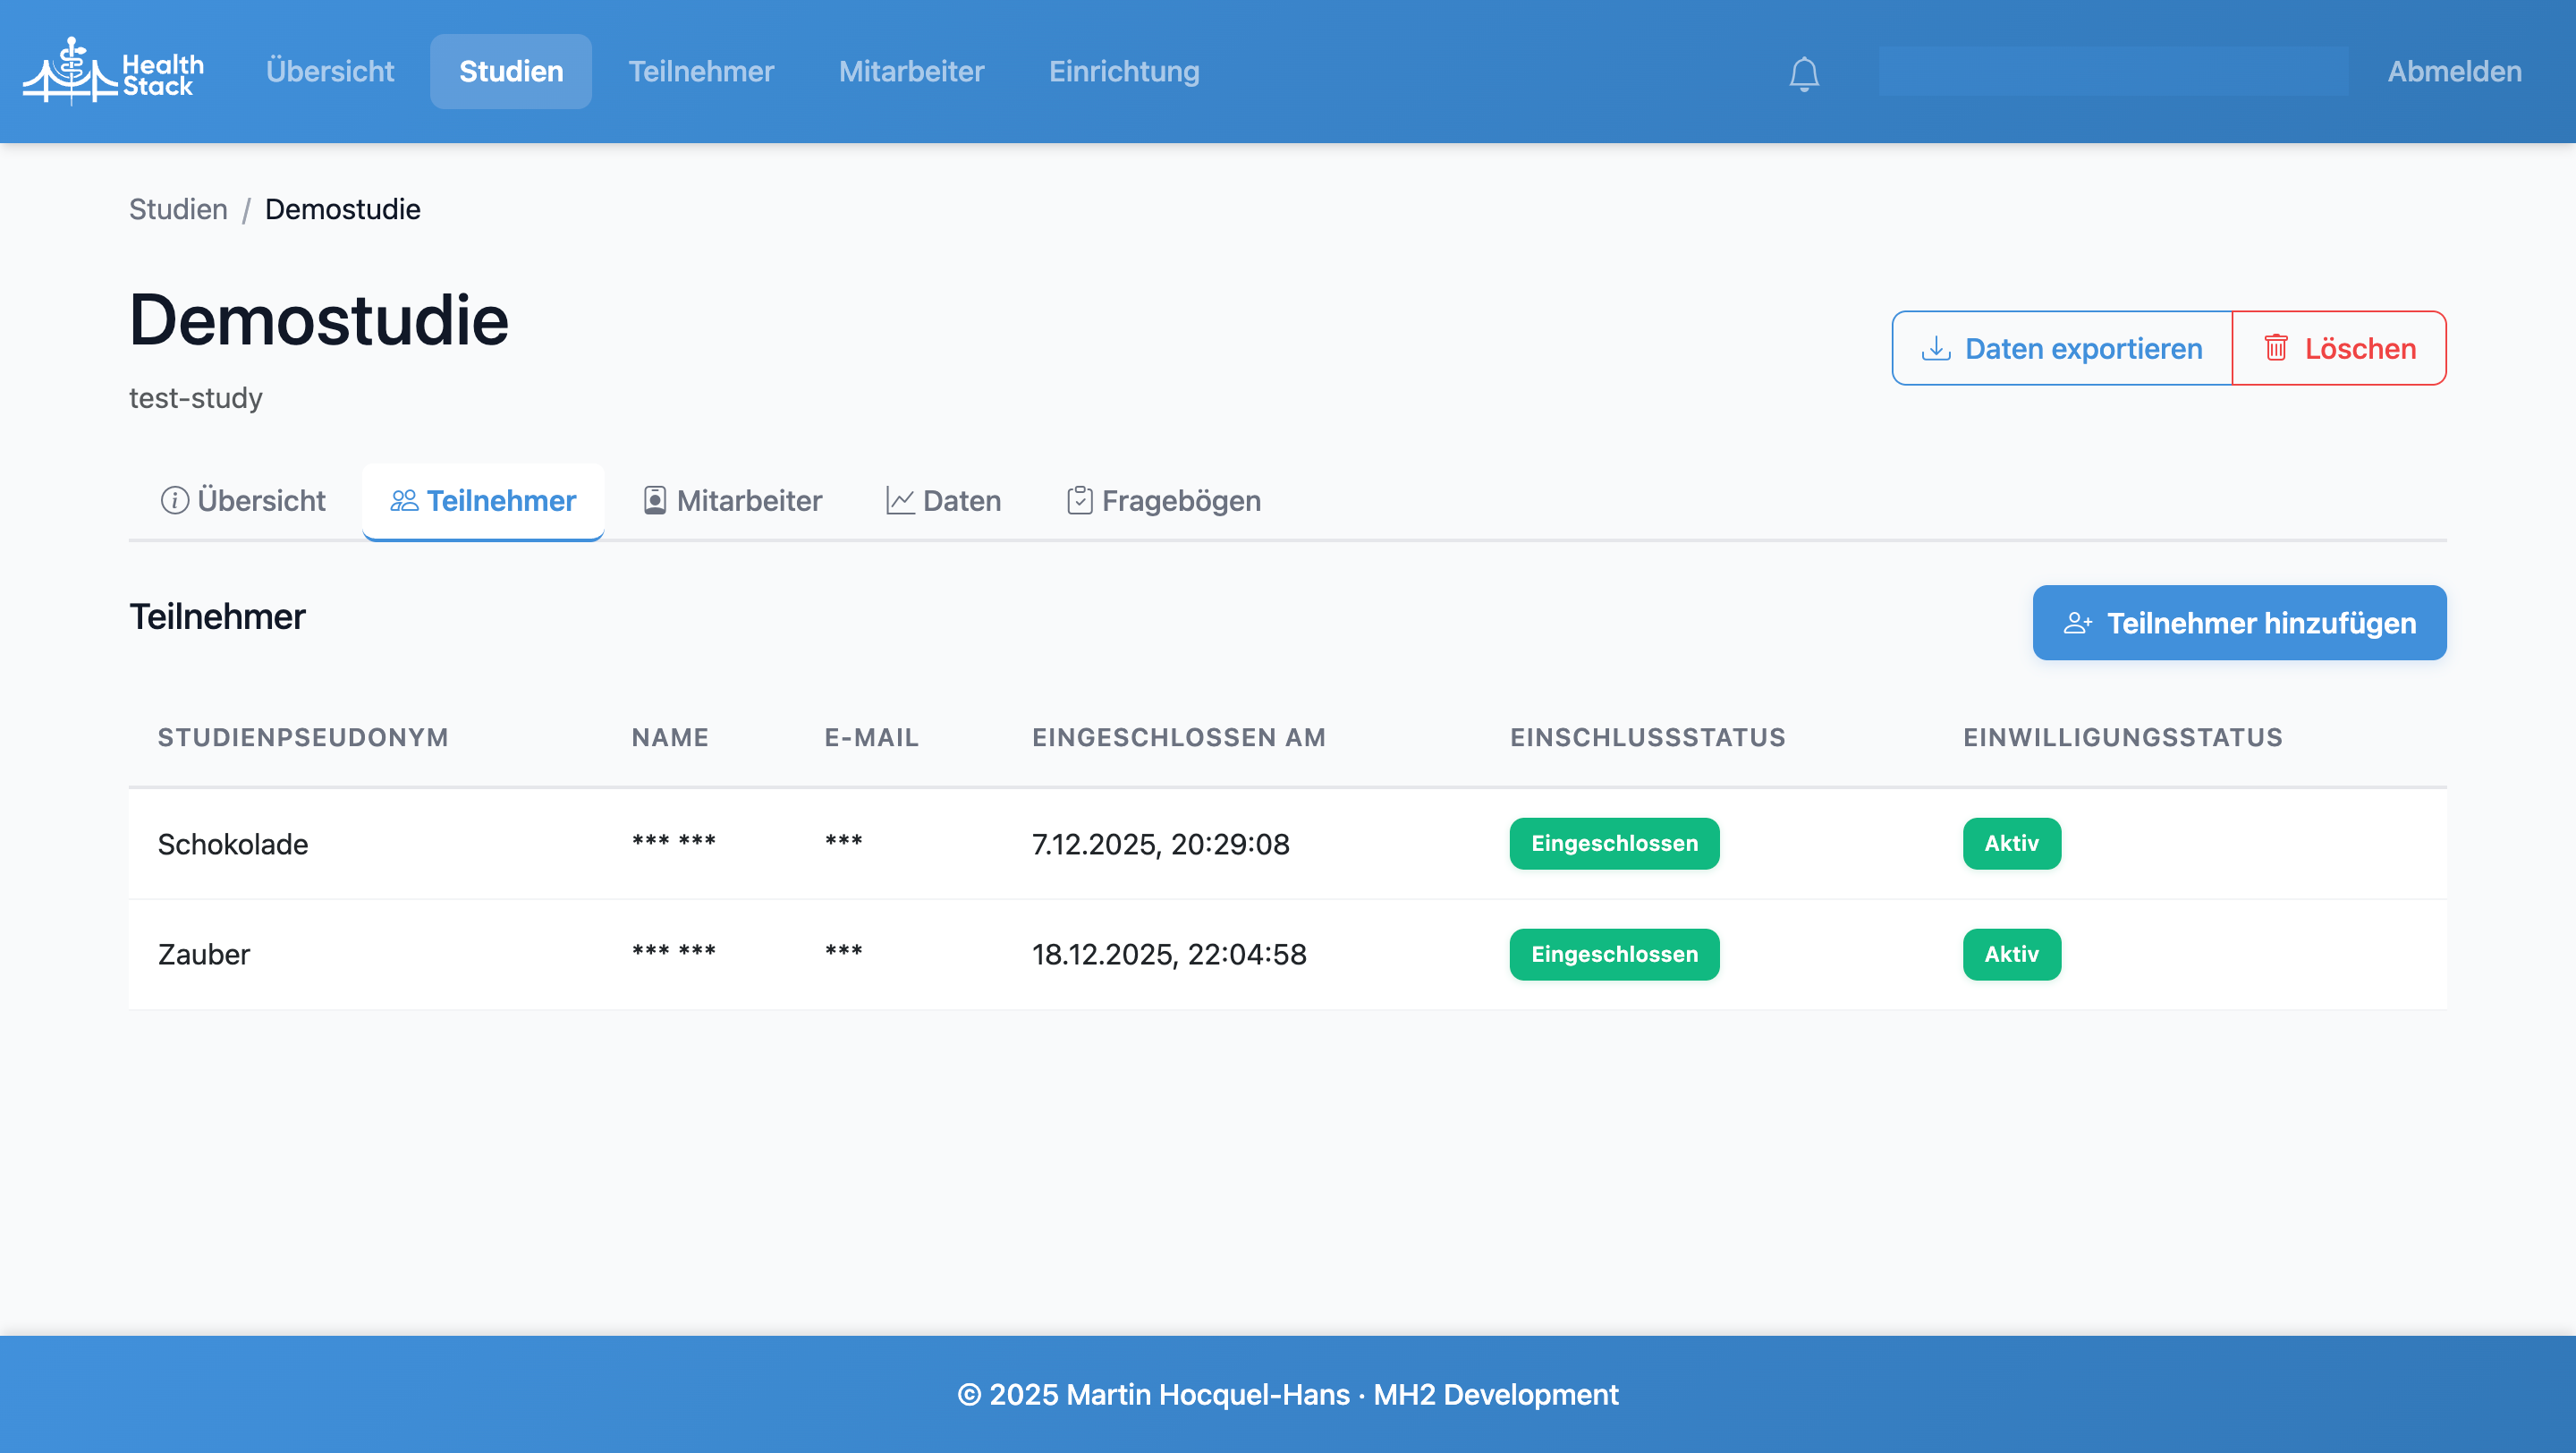Viewport: 2576px width, 1453px height.
Task: Click the info icon on Übersicht tab
Action: coord(175,500)
